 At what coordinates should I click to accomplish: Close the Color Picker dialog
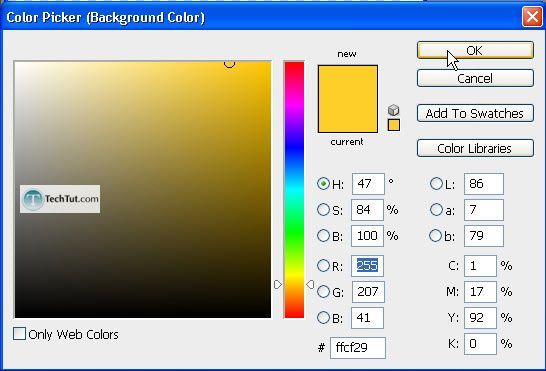(532, 17)
